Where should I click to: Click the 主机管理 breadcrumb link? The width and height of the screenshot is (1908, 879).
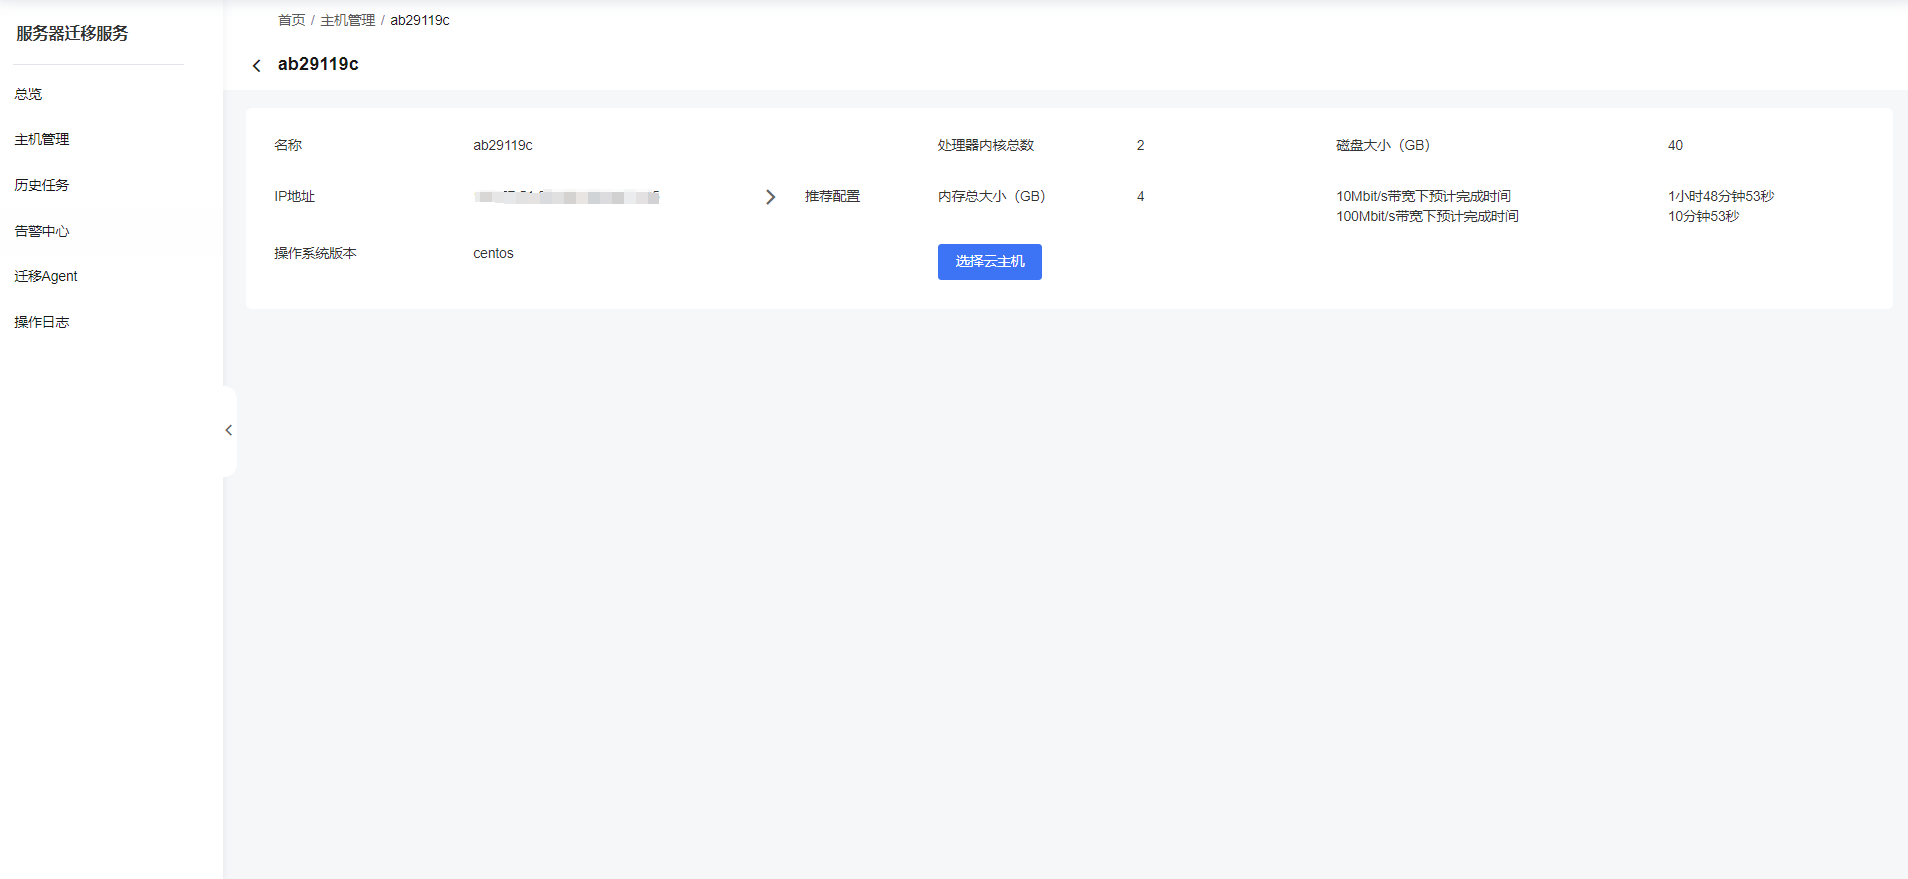pyautogui.click(x=347, y=20)
